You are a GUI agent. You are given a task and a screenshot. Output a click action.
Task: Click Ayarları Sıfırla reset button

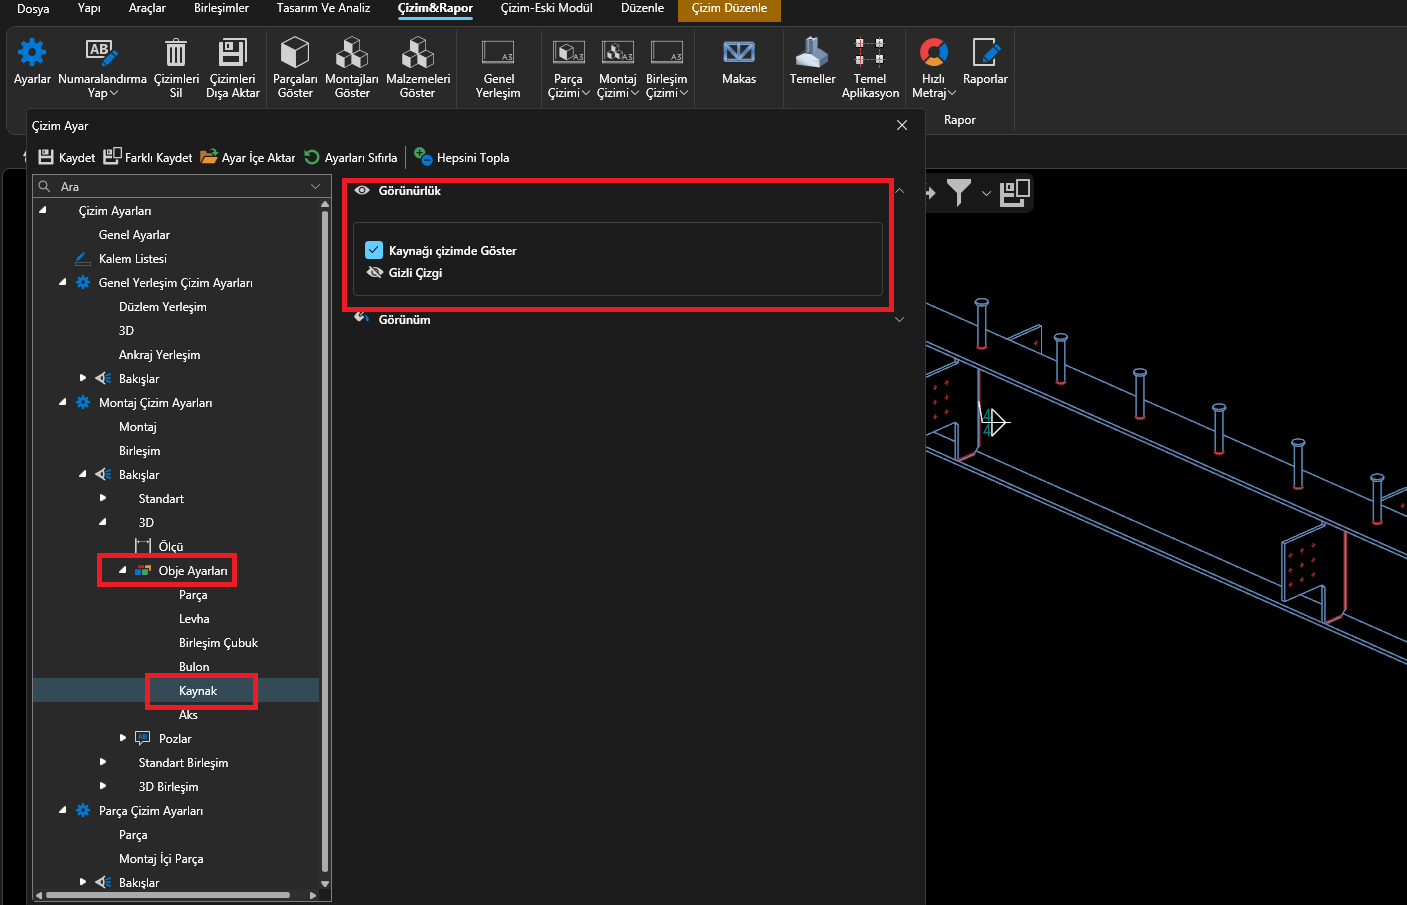(350, 158)
